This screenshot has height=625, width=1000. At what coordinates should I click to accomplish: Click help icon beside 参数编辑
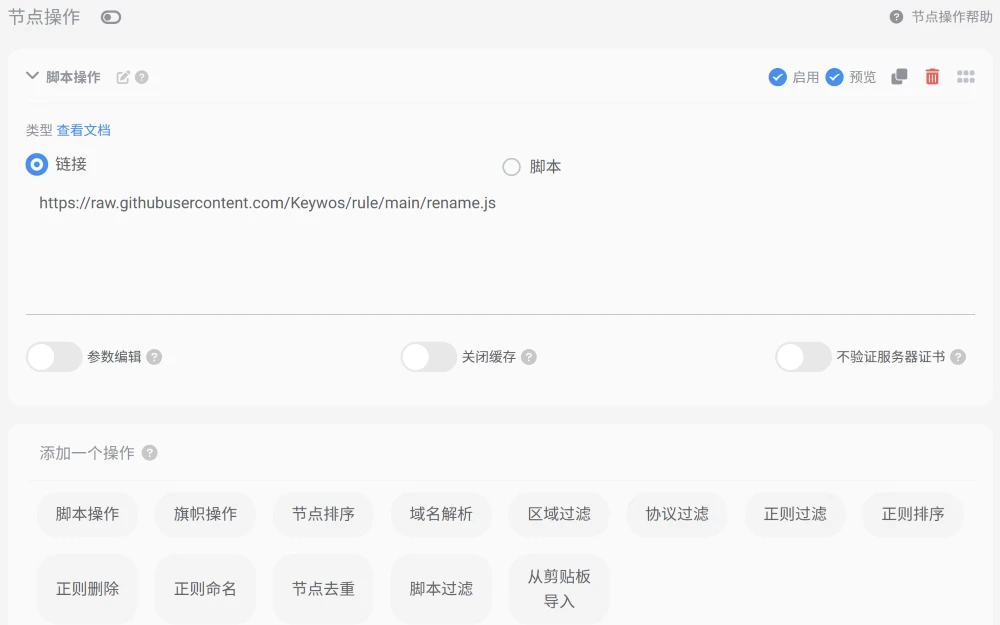click(154, 357)
